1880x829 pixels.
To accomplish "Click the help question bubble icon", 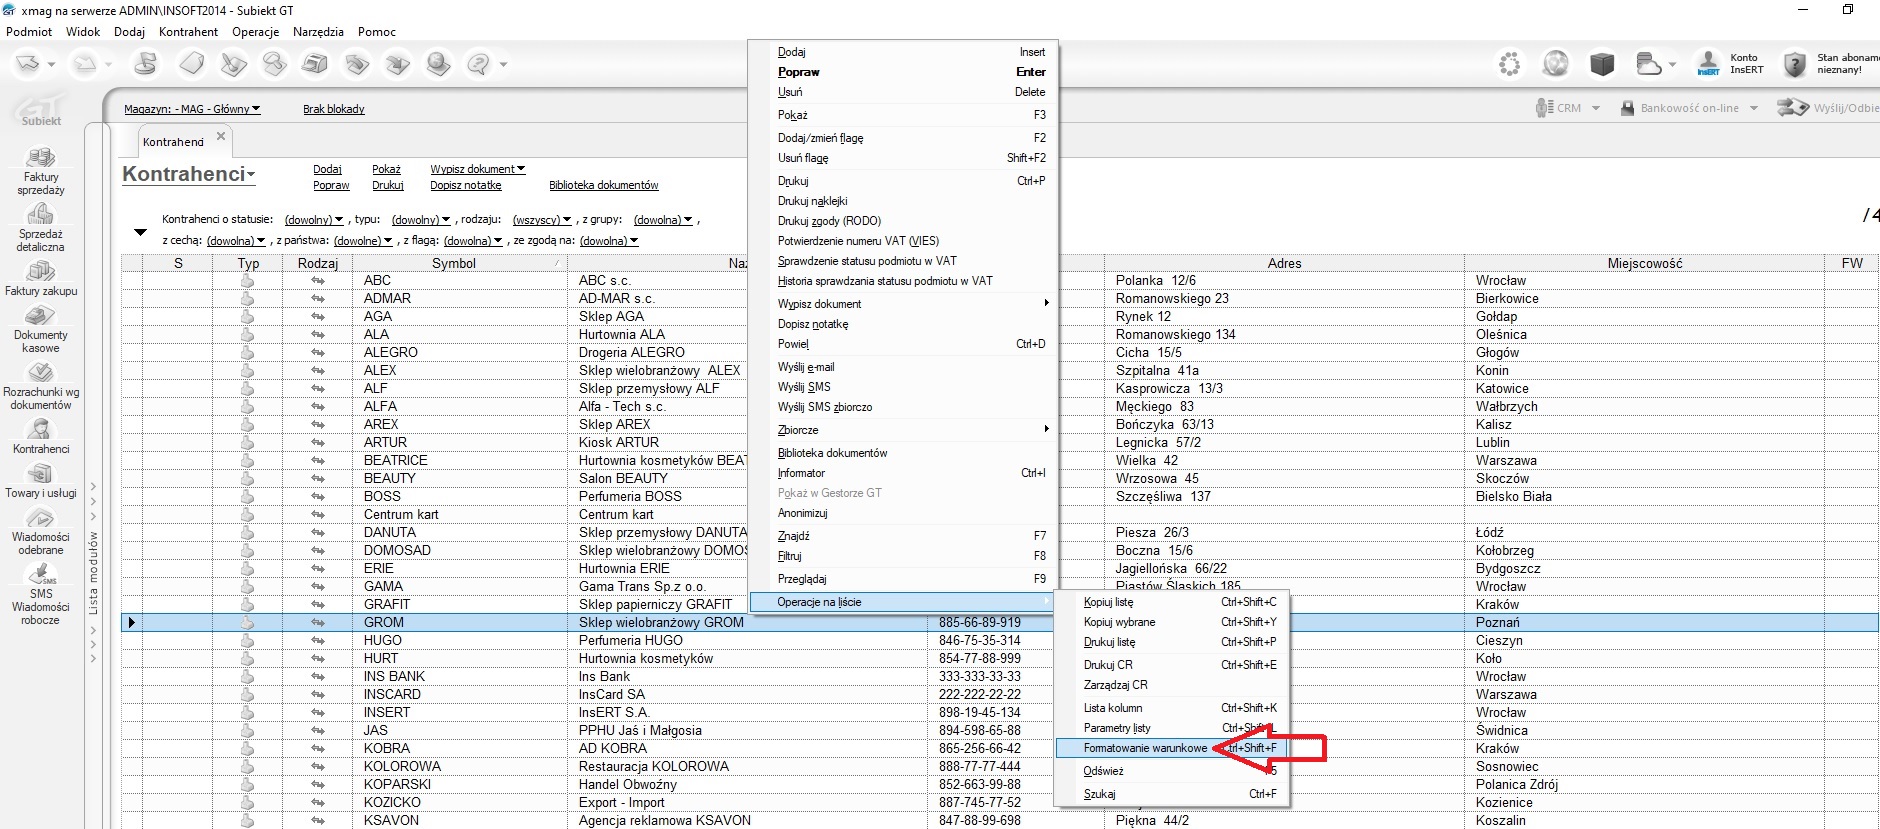I will tap(479, 65).
